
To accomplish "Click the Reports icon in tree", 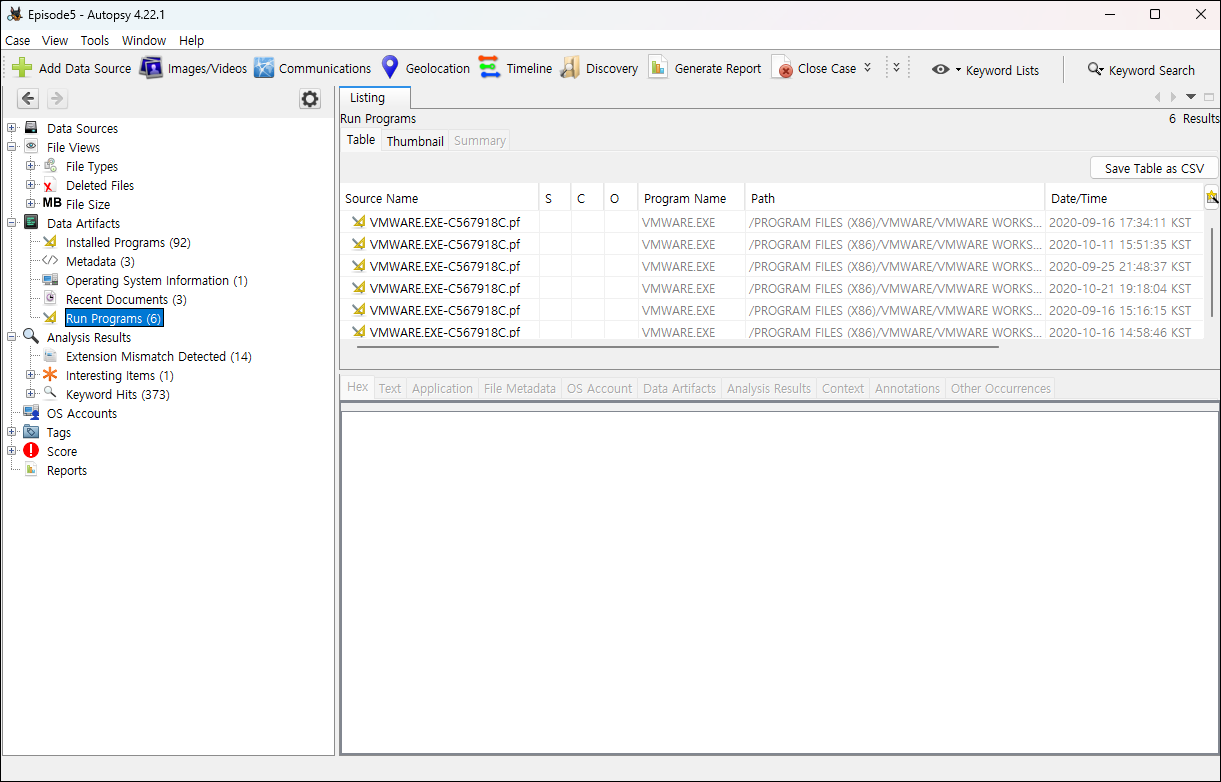I will pyautogui.click(x=31, y=470).
